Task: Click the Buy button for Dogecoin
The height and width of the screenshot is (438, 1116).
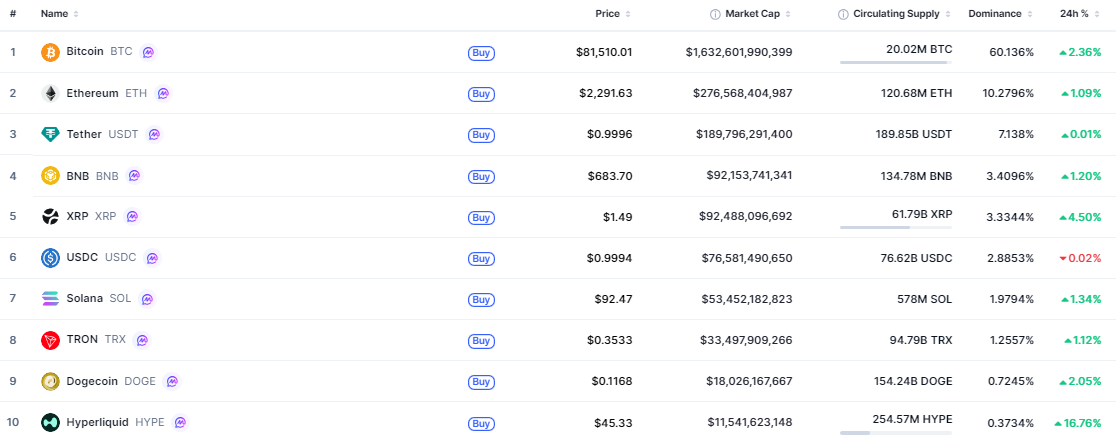Action: tap(481, 382)
